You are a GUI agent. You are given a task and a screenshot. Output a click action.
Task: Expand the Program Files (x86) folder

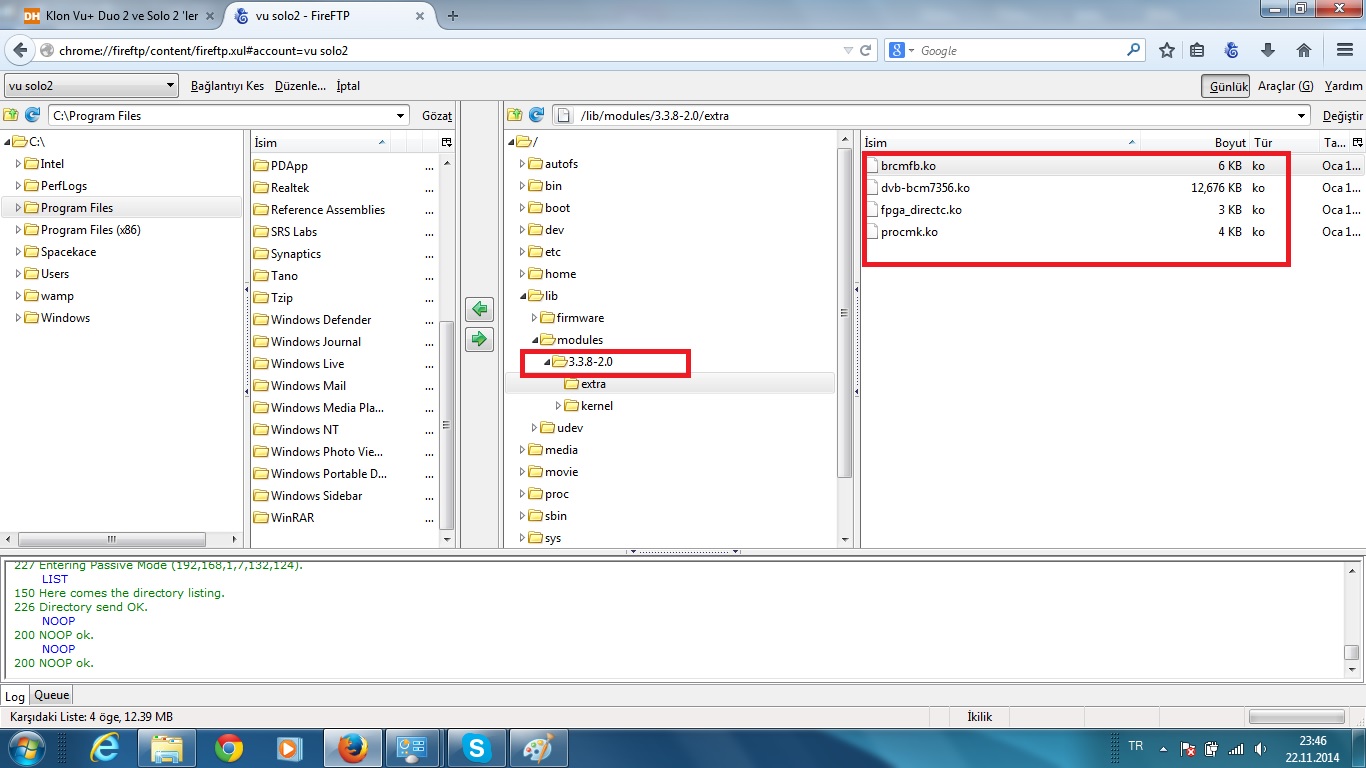click(x=18, y=230)
